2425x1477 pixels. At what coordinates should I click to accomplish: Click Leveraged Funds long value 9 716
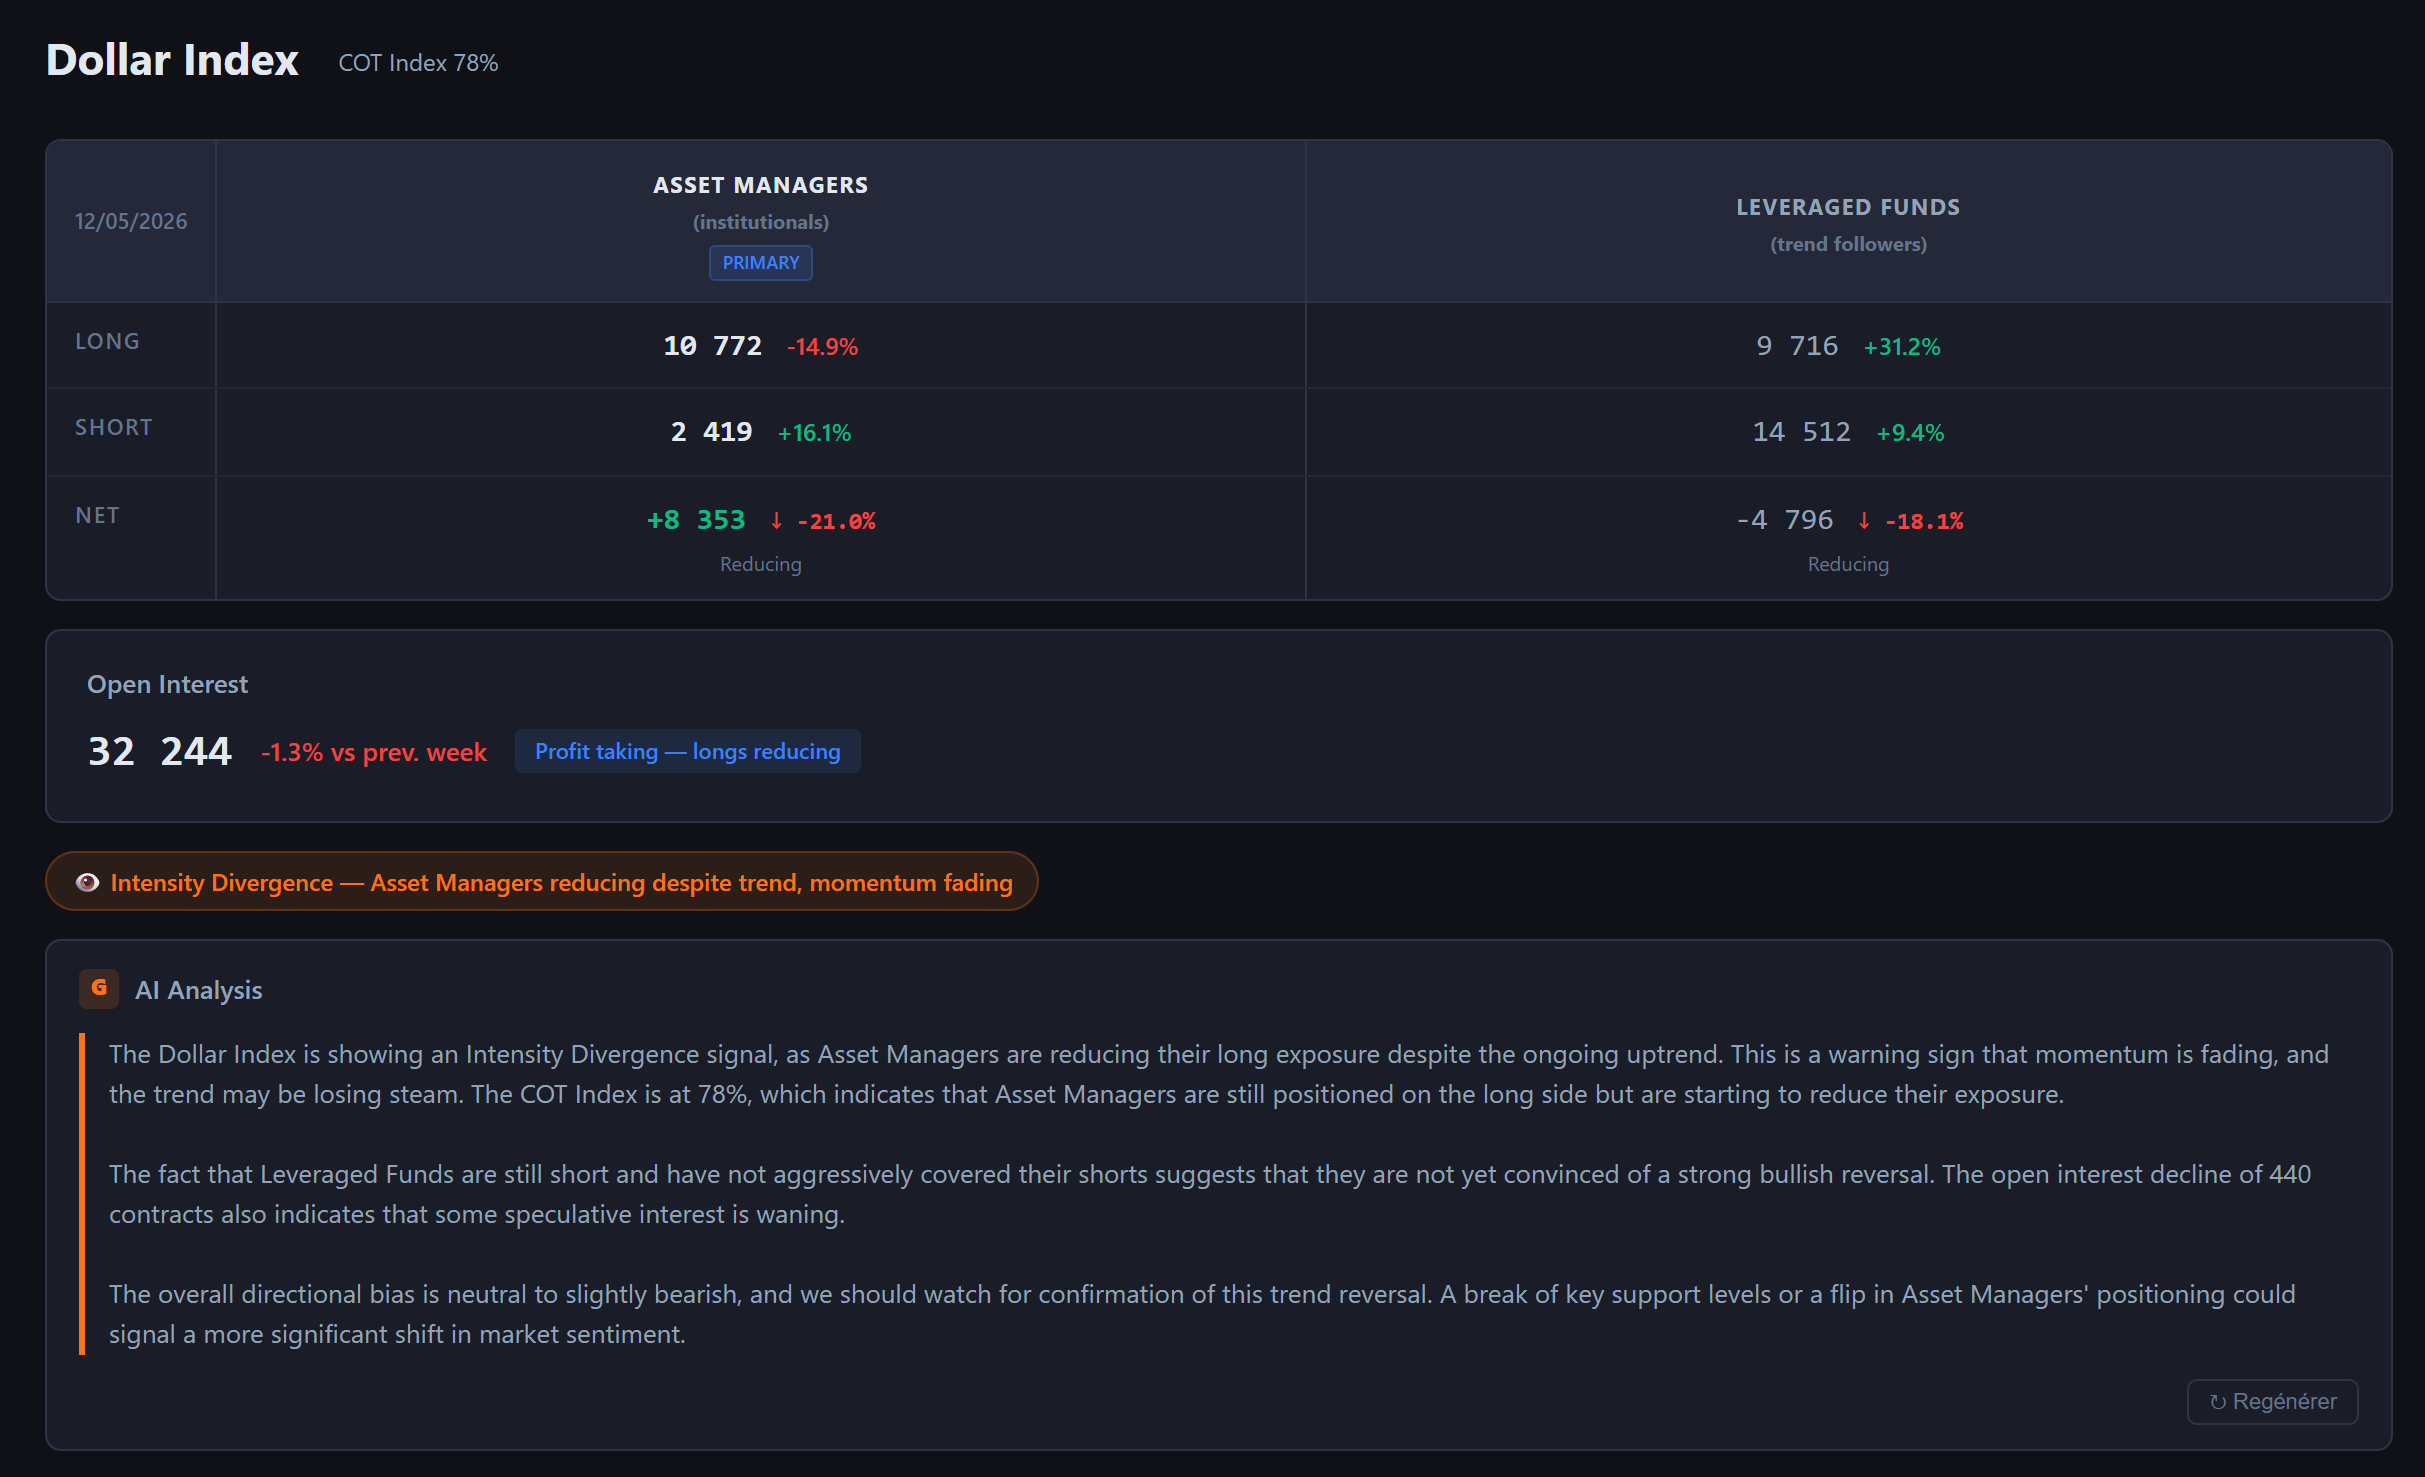pyautogui.click(x=1797, y=346)
